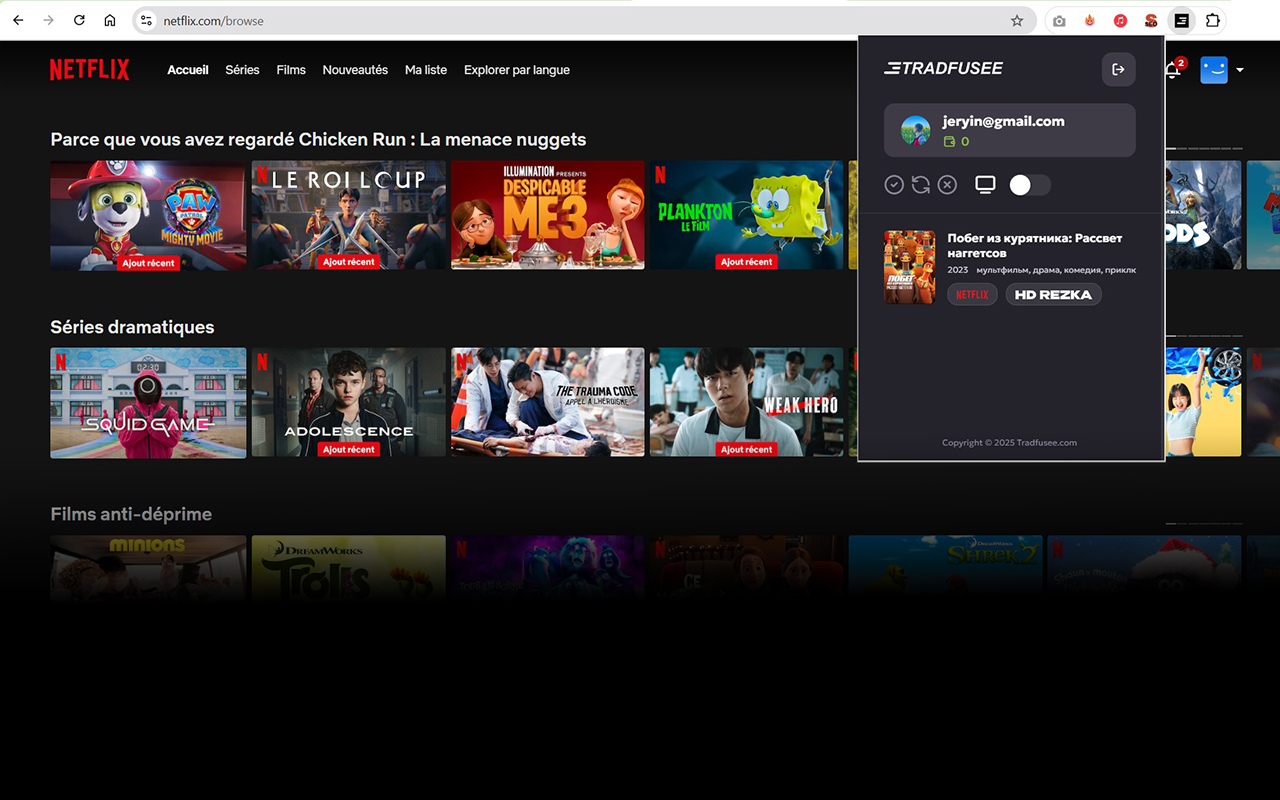This screenshot has width=1280, height=800.
Task: Click the monitor screen icon in Tradfusee
Action: pyautogui.click(x=985, y=185)
